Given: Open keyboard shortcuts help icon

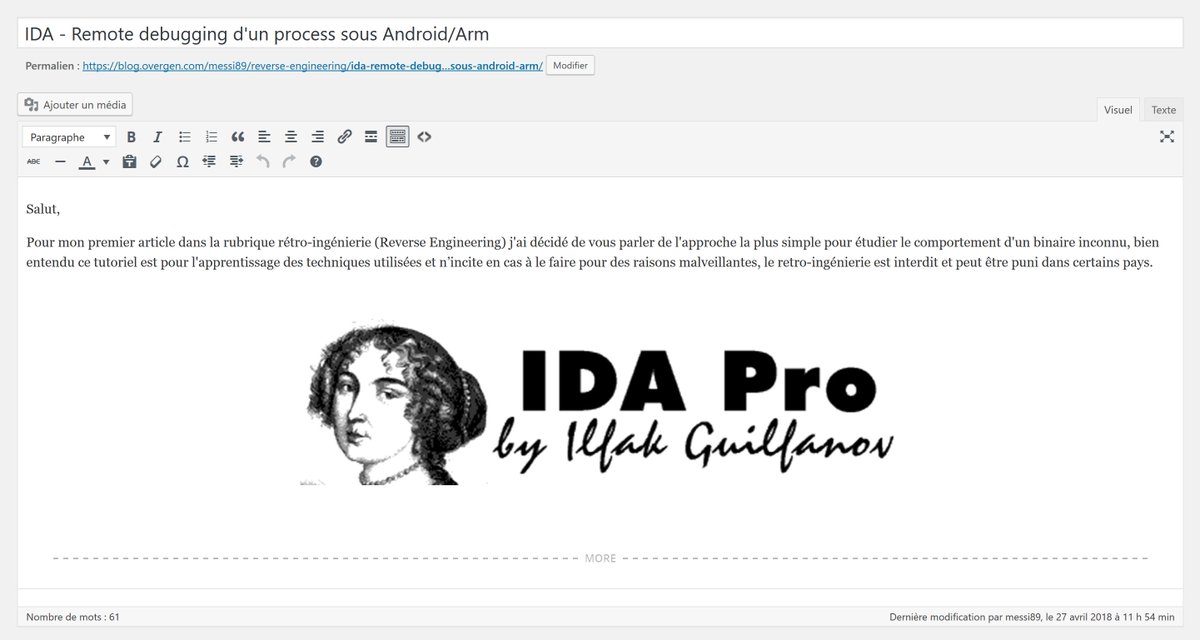Looking at the screenshot, I should pyautogui.click(x=316, y=161).
